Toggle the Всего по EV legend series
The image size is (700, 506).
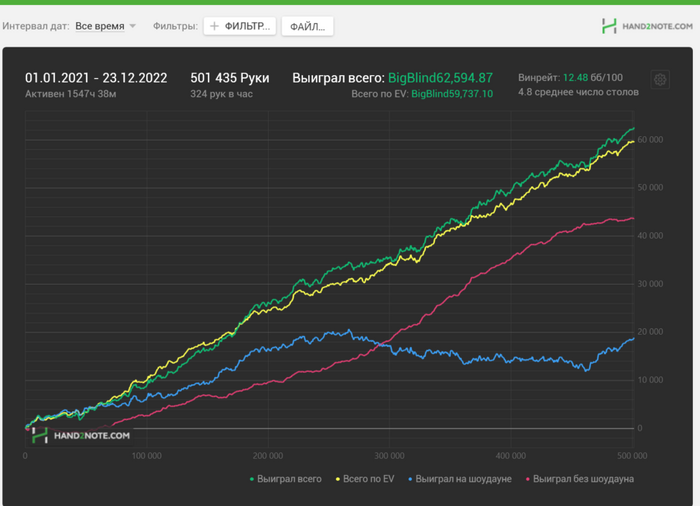(365, 479)
